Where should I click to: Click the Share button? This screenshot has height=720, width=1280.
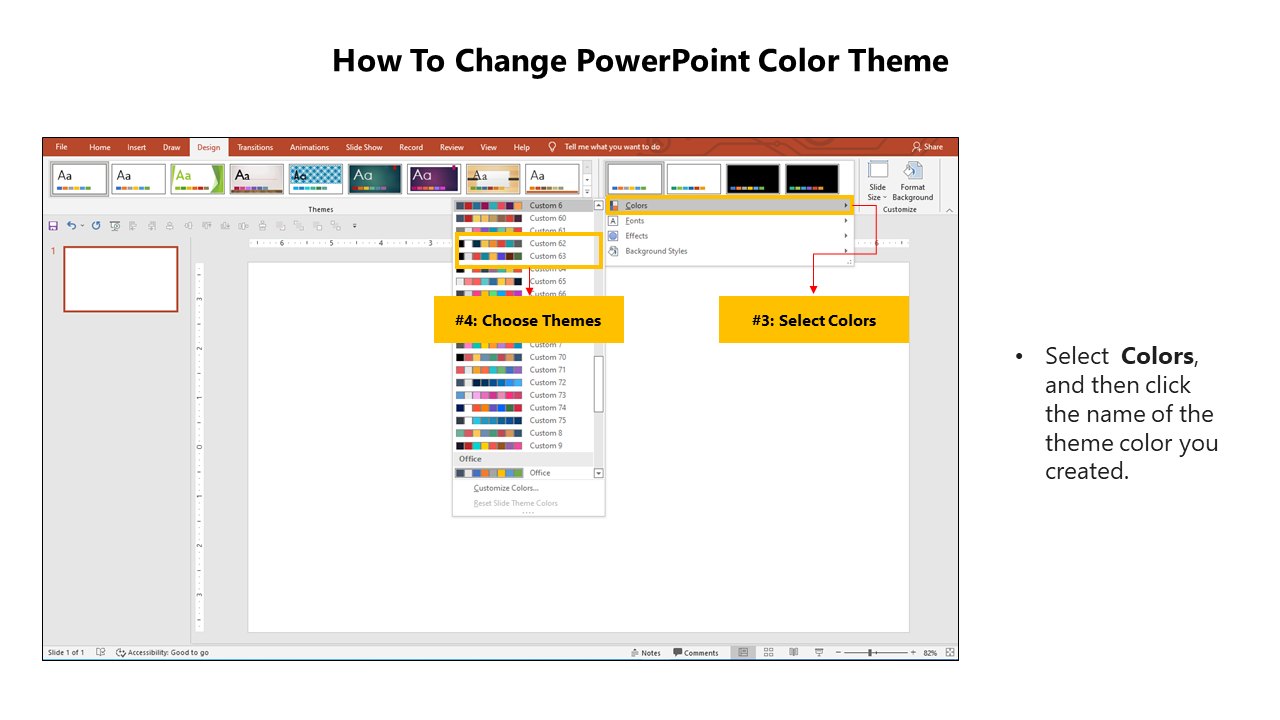927,147
